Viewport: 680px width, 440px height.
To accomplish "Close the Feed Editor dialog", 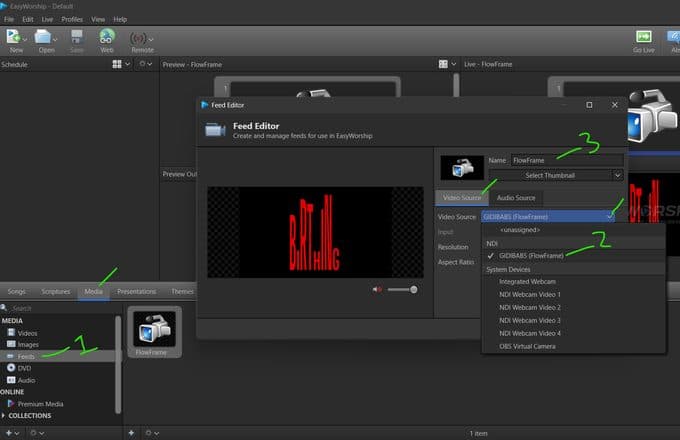I will [x=615, y=105].
